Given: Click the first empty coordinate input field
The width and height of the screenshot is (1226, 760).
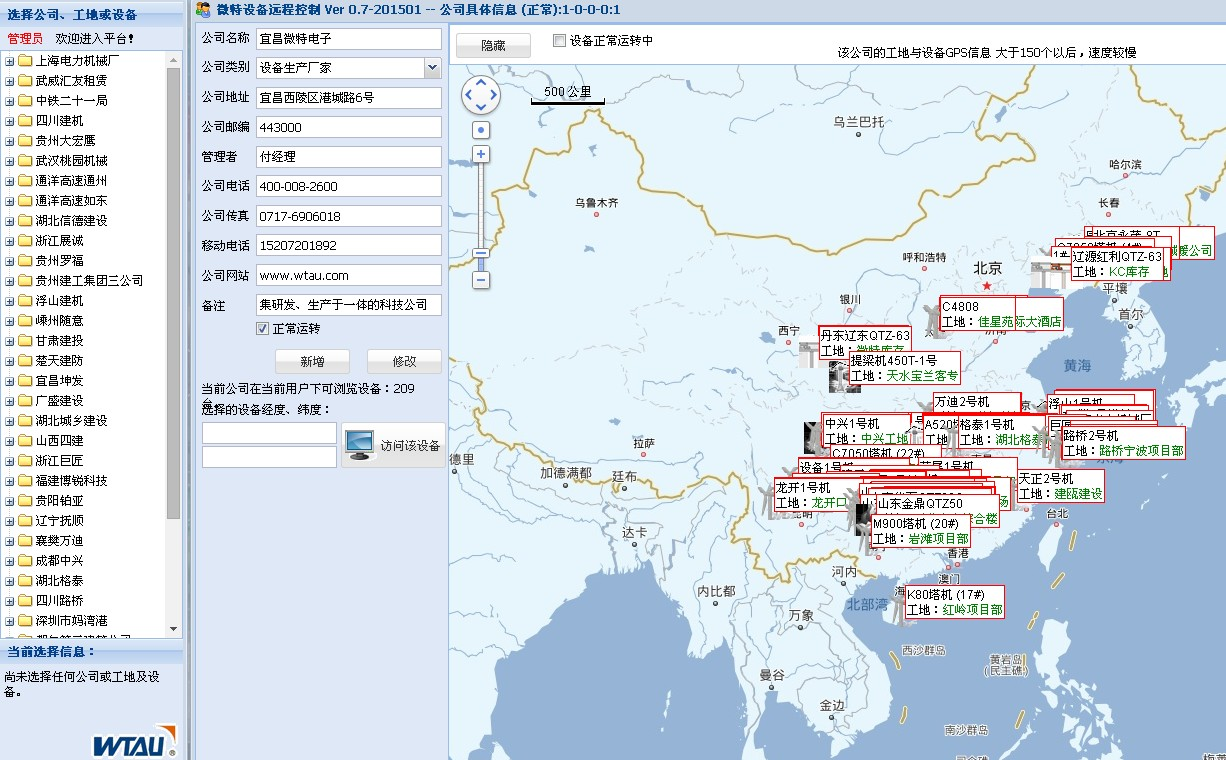Looking at the screenshot, I should coord(269,433).
